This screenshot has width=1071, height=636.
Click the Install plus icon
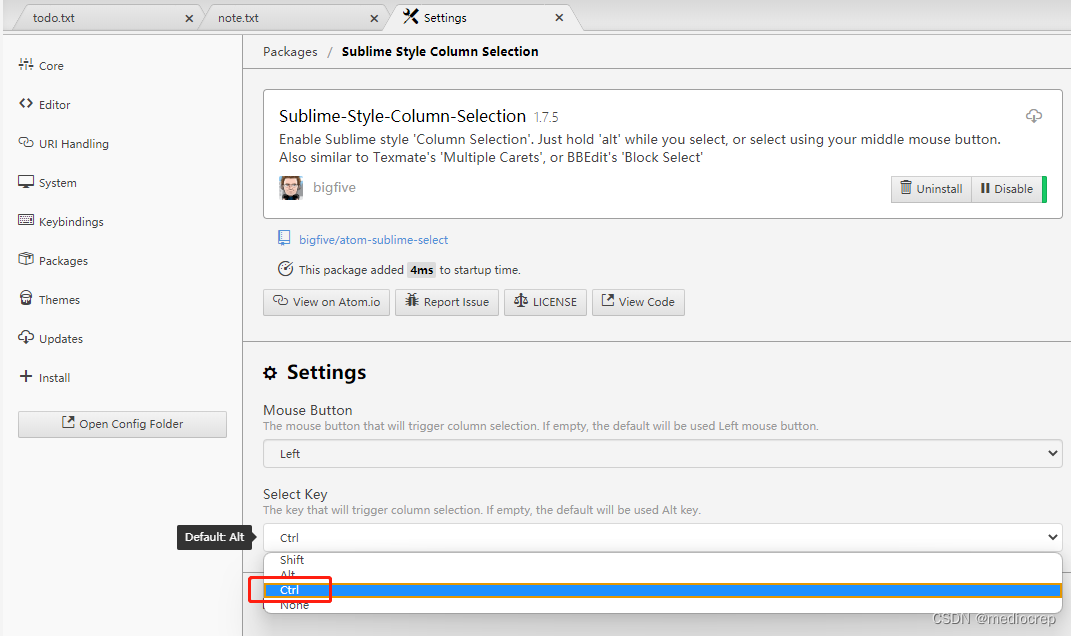tap(26, 376)
